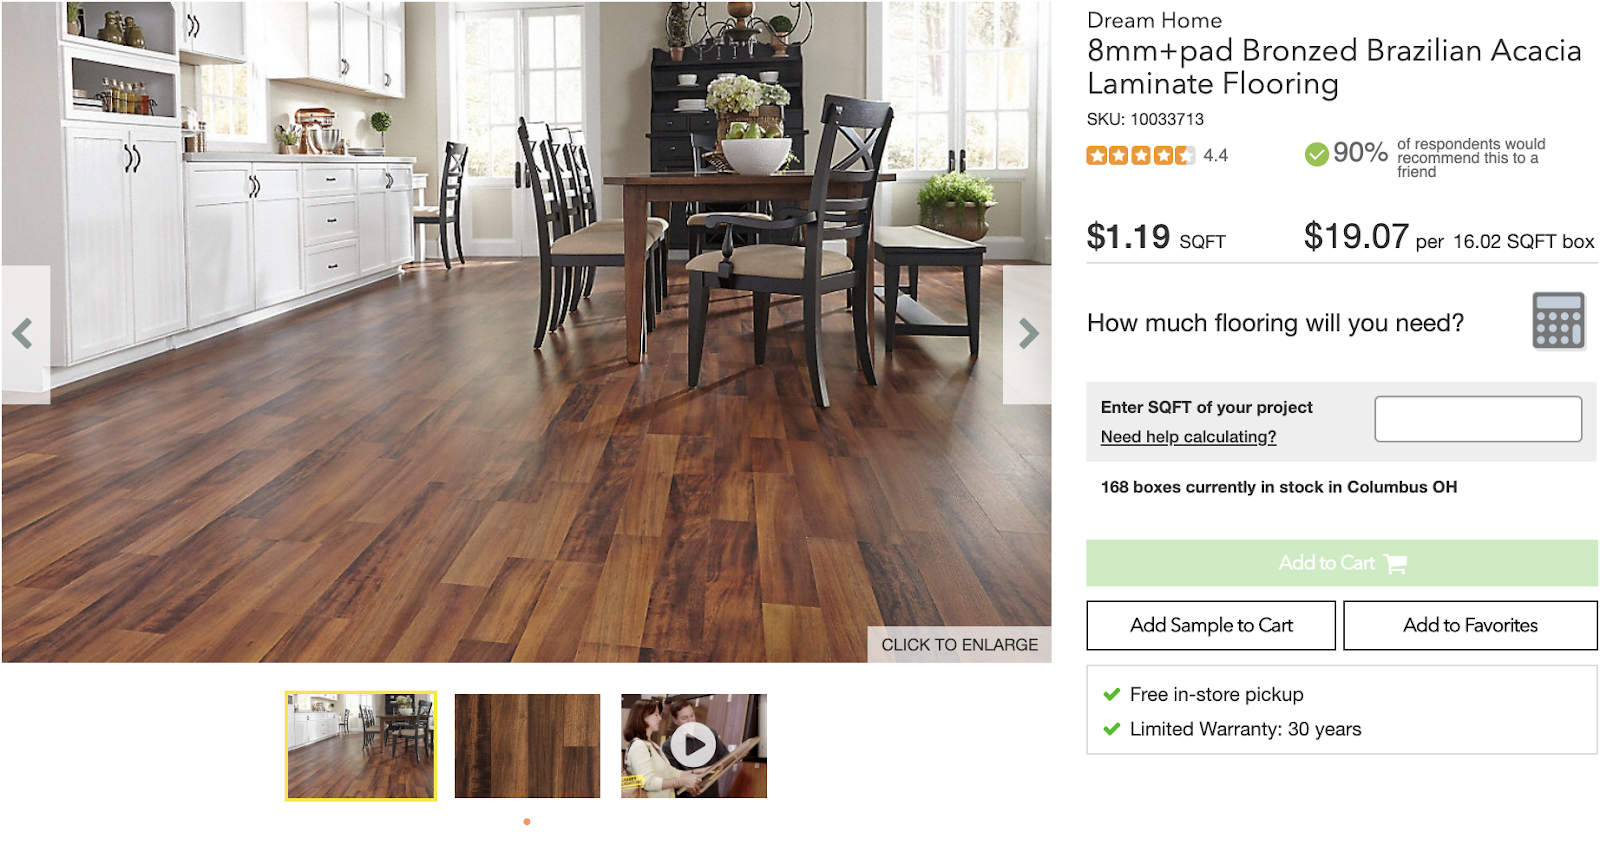The width and height of the screenshot is (1600, 845).
Task: Advance to next product image arrow
Action: (1027, 334)
